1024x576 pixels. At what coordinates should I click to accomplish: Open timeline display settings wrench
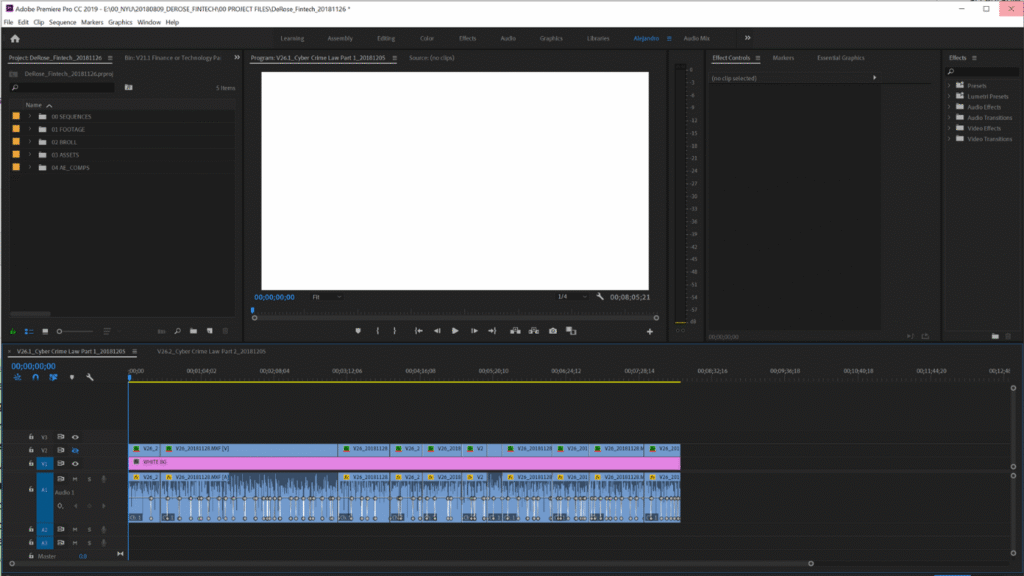point(89,377)
